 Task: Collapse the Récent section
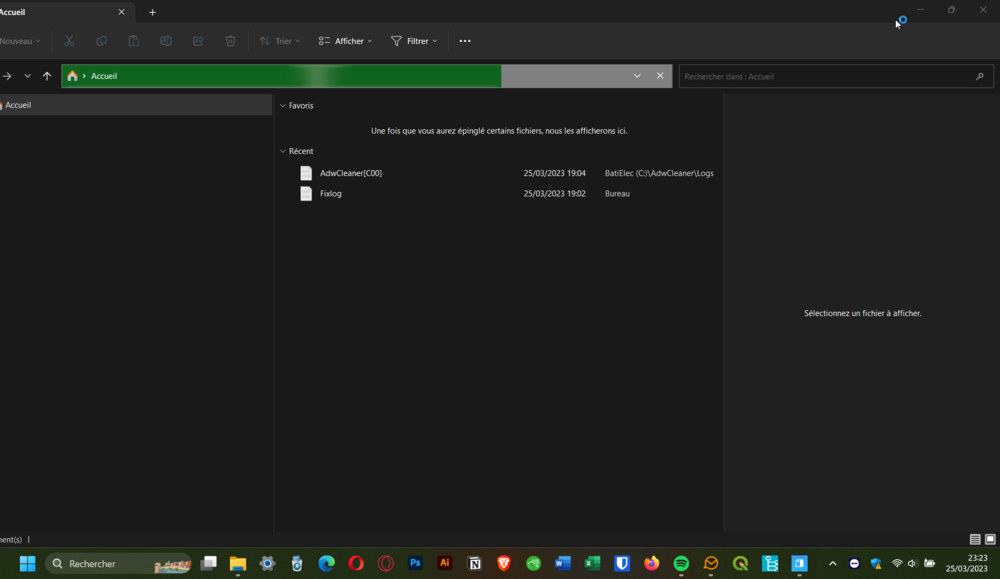tap(283, 151)
